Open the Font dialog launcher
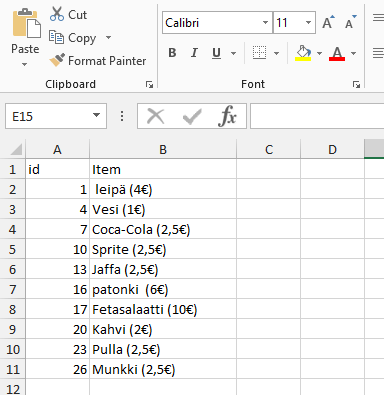 point(356,85)
